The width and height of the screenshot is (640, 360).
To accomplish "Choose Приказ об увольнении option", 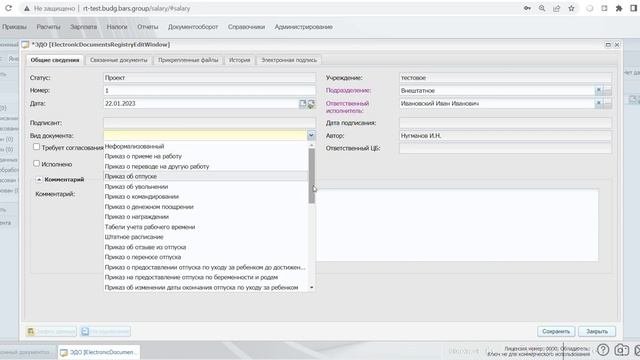I will pos(206,187).
